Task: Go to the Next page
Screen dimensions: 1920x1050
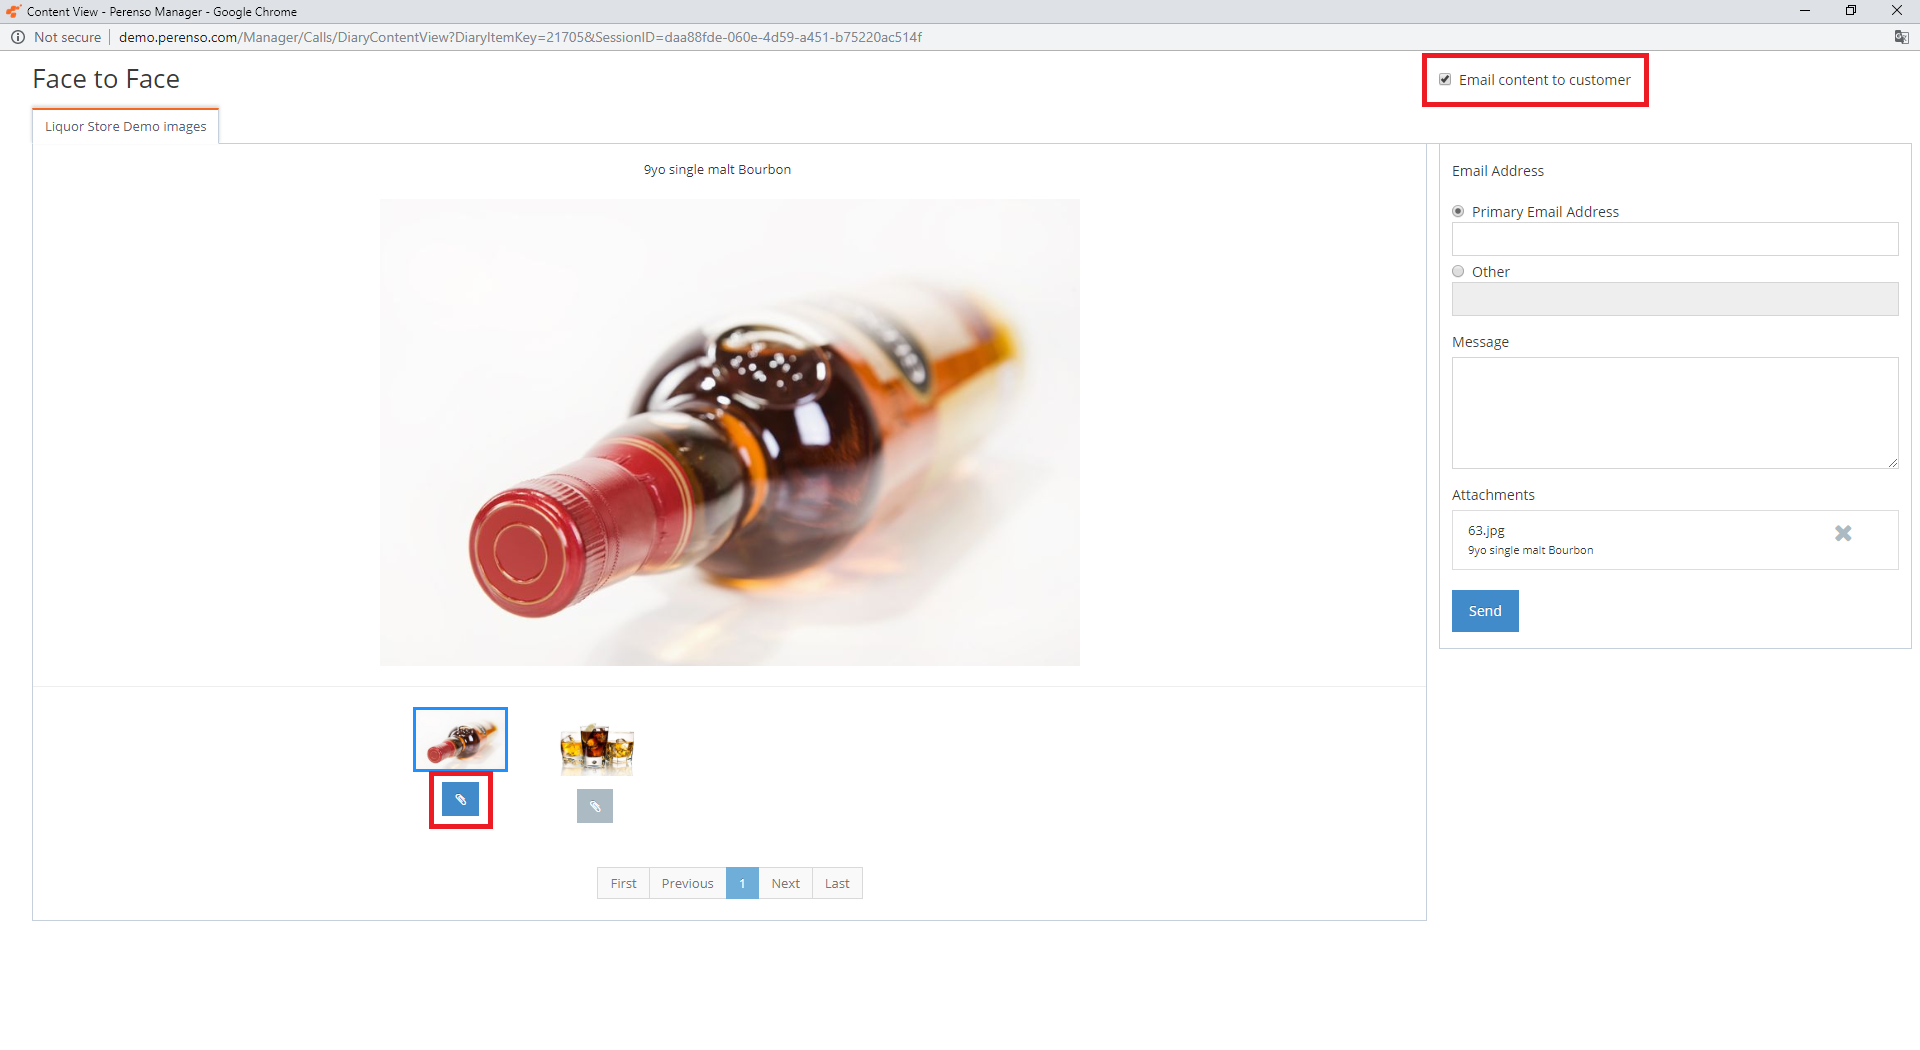Action: tap(785, 883)
